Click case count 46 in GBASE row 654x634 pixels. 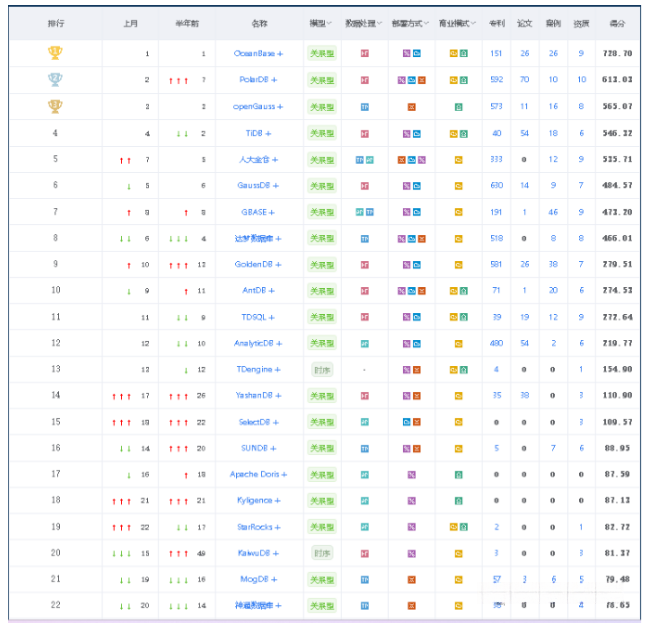tap(553, 212)
